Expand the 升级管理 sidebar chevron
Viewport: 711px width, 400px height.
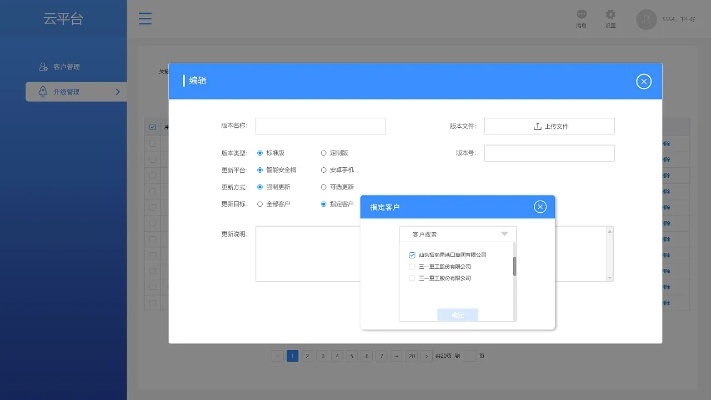tap(118, 92)
